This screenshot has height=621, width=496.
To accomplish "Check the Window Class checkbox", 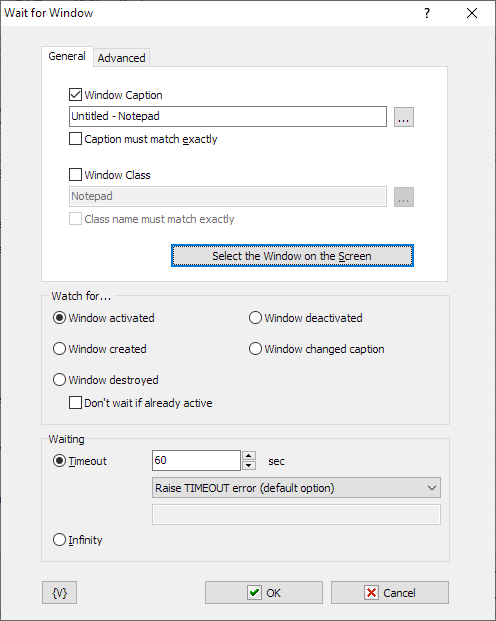I will (75, 175).
